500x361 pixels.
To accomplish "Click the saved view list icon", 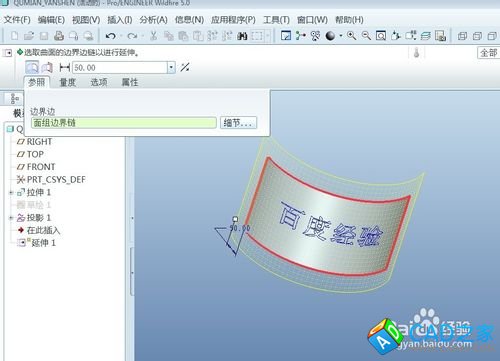I will [x=411, y=35].
